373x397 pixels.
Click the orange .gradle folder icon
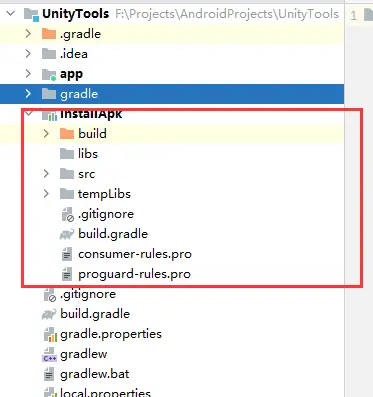pos(49,34)
